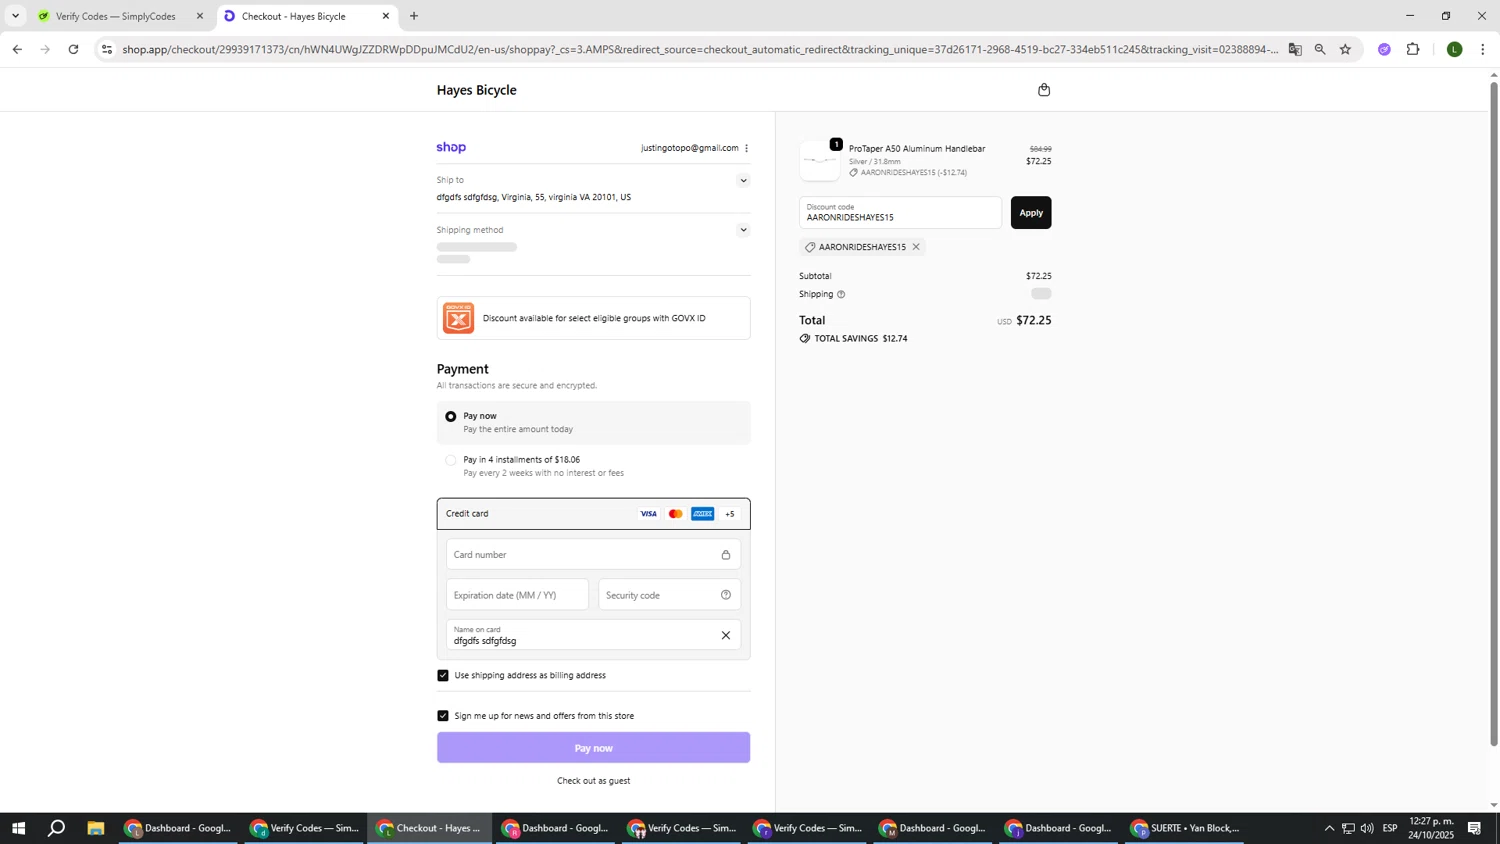Show hidden system tray icons
This screenshot has width=1500, height=844.
(x=1329, y=828)
